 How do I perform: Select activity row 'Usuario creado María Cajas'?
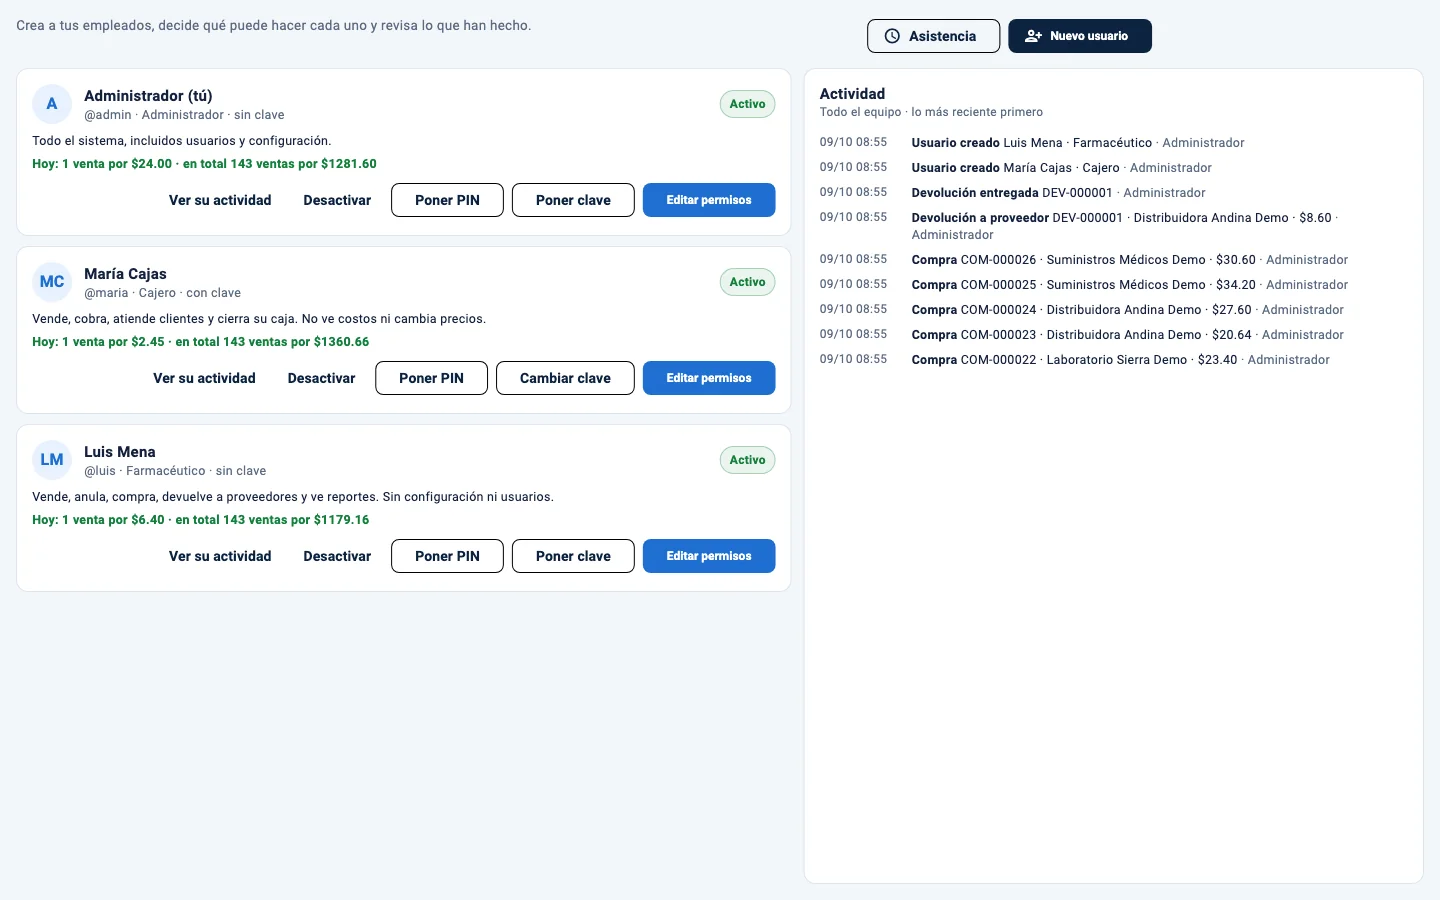1114,168
